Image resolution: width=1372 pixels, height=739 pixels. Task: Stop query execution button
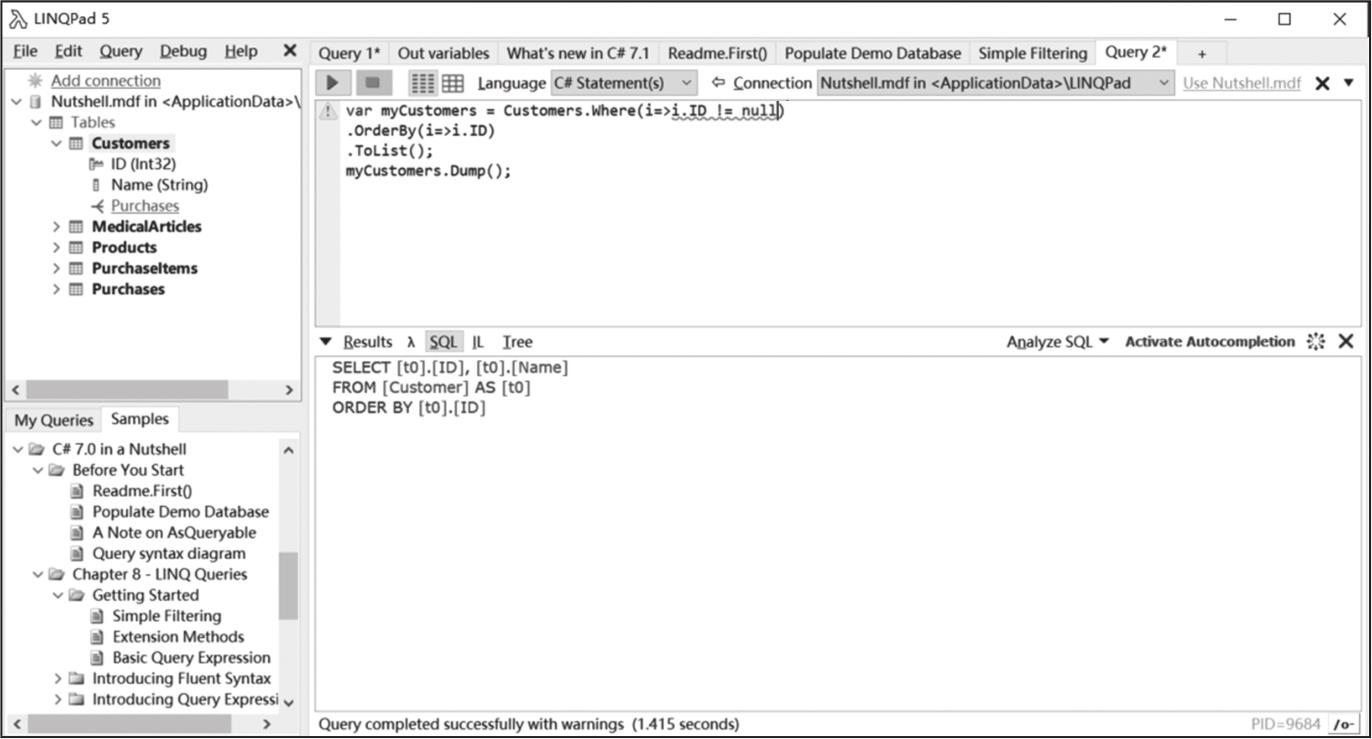(374, 83)
